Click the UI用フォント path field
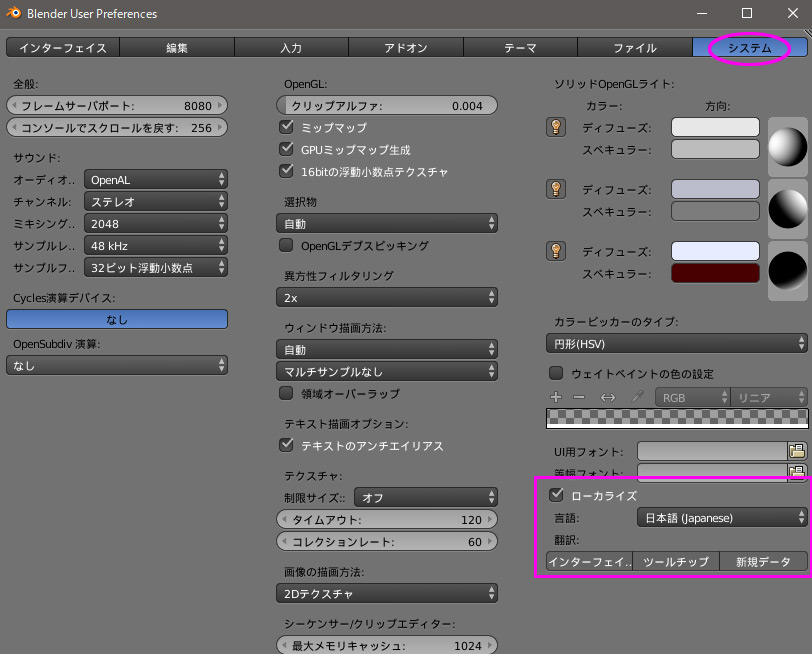The height and width of the screenshot is (654, 812). click(x=713, y=451)
